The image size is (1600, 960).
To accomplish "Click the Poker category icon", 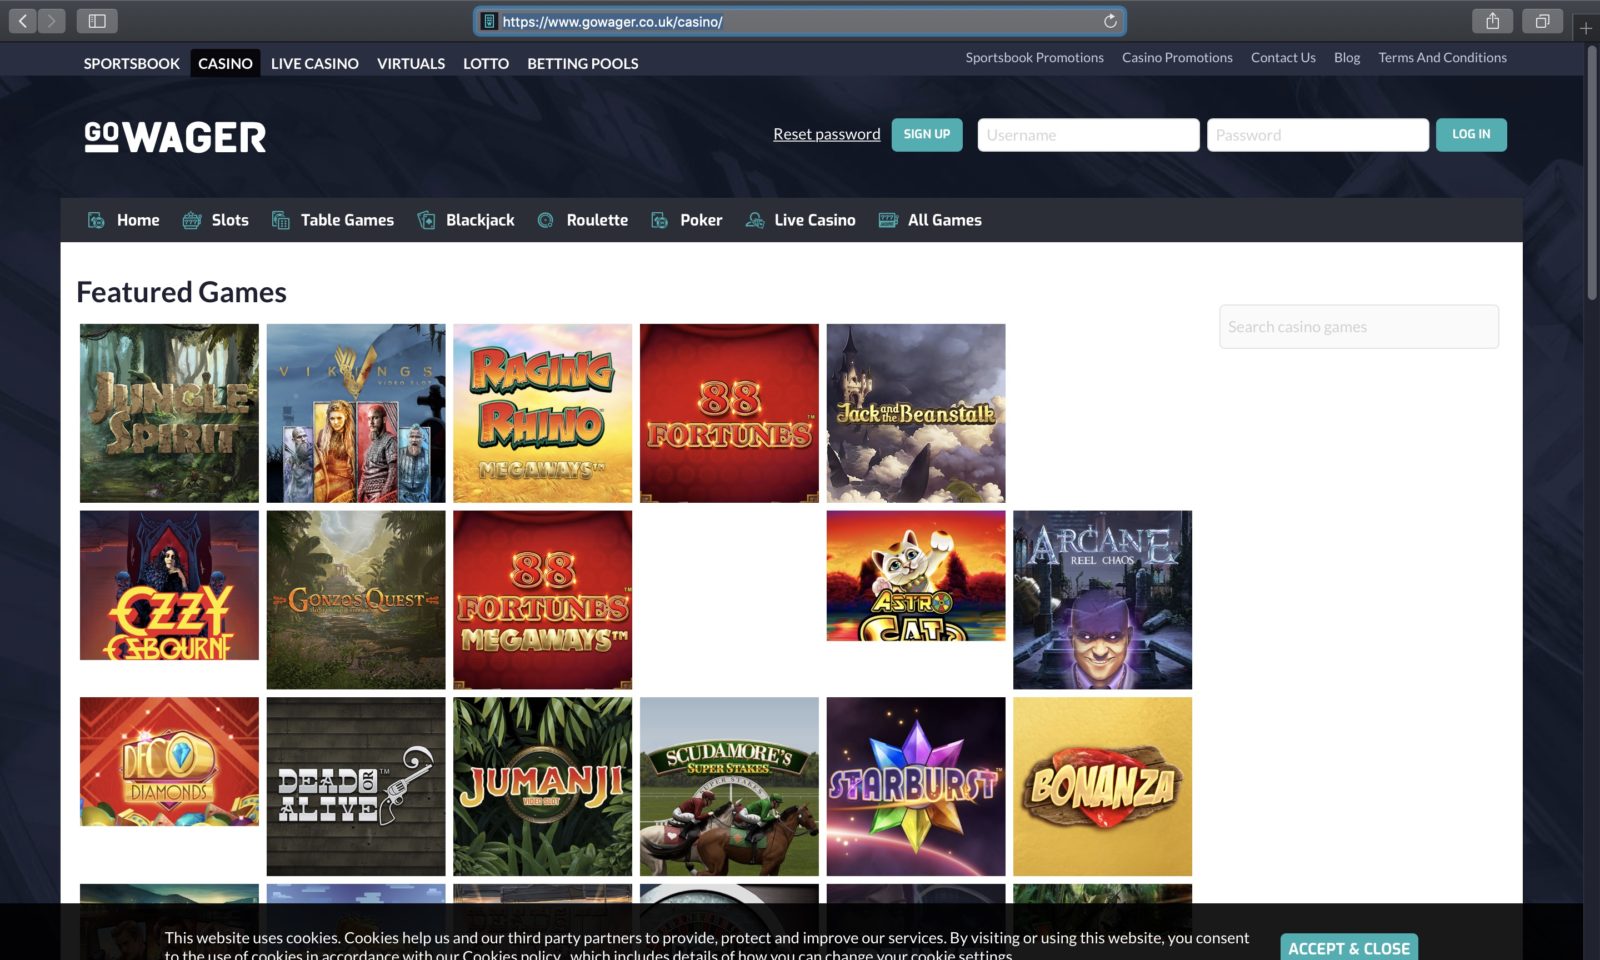I will (658, 220).
